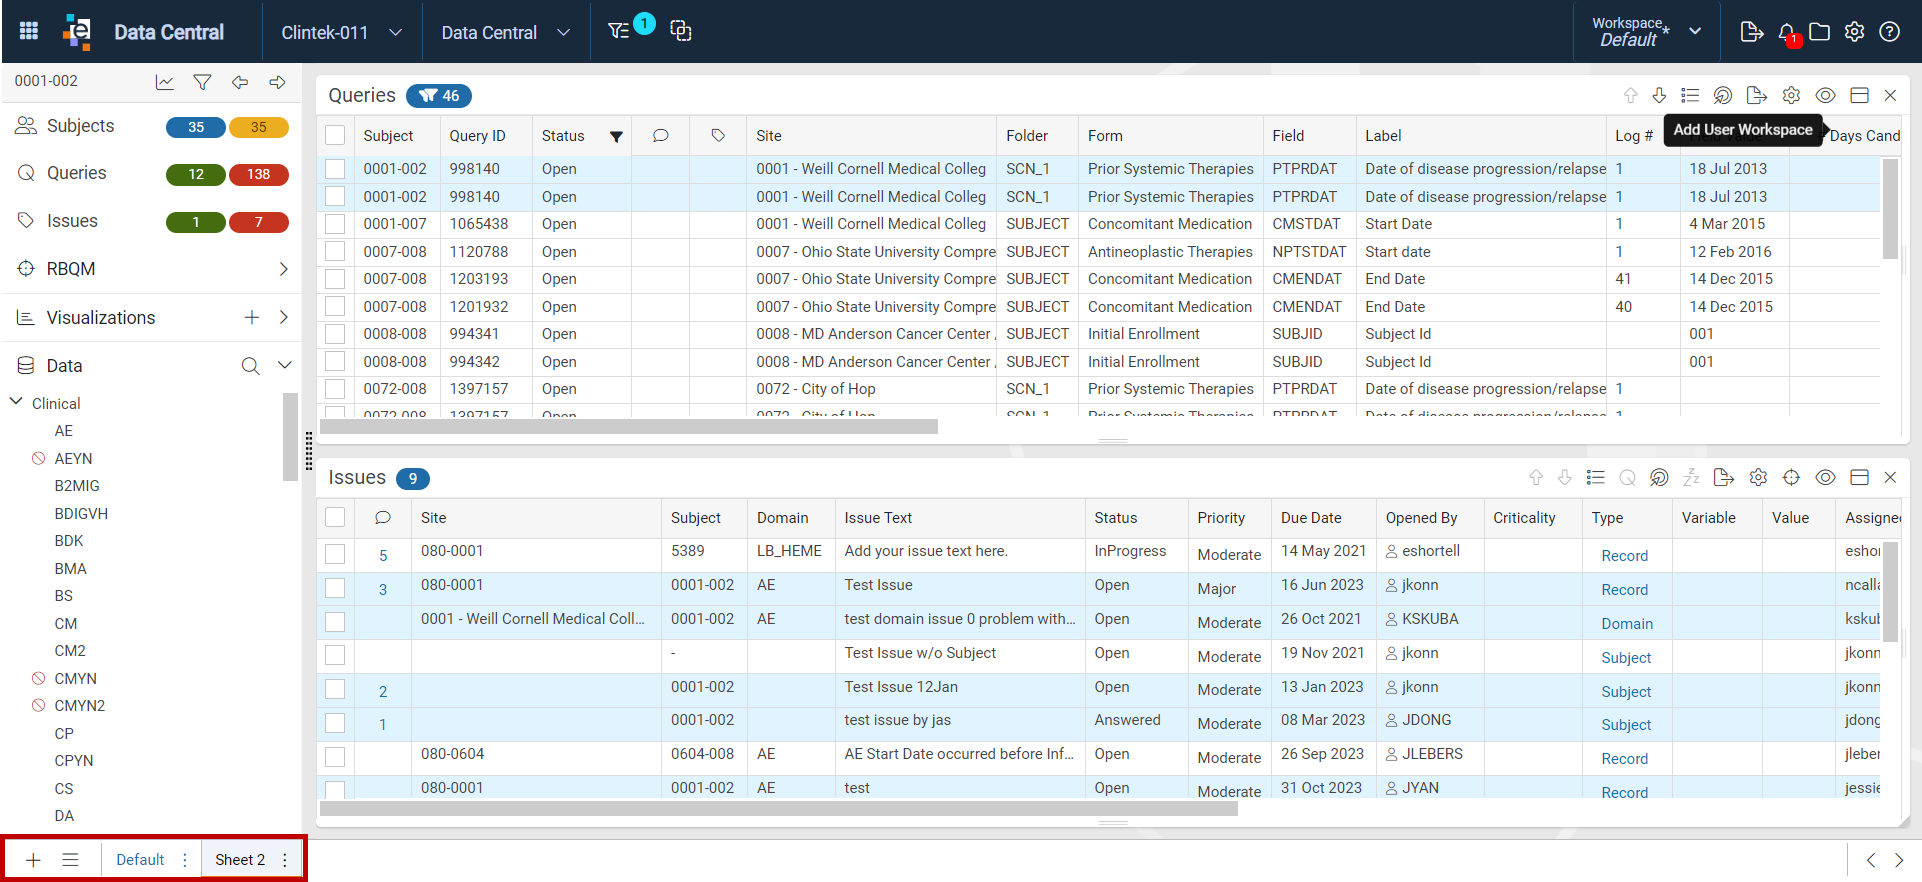Click the Queries panel settings gear
The width and height of the screenshot is (1922, 882).
1791,95
